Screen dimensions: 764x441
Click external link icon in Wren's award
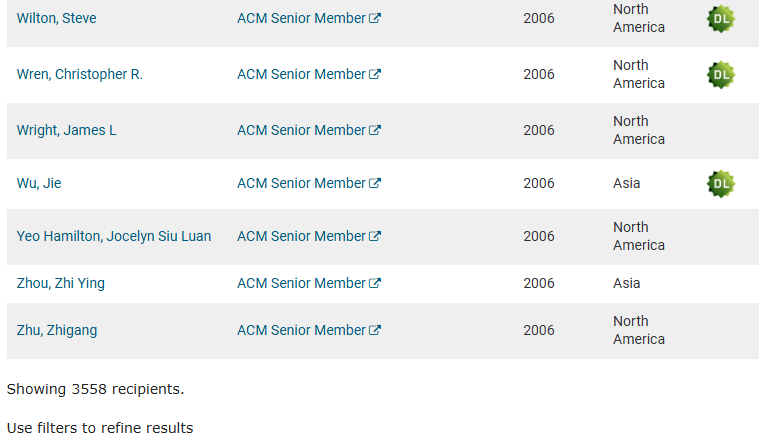[375, 74]
